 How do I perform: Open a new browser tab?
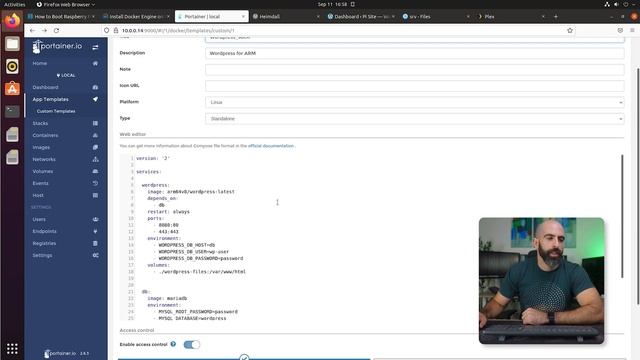coord(556,17)
